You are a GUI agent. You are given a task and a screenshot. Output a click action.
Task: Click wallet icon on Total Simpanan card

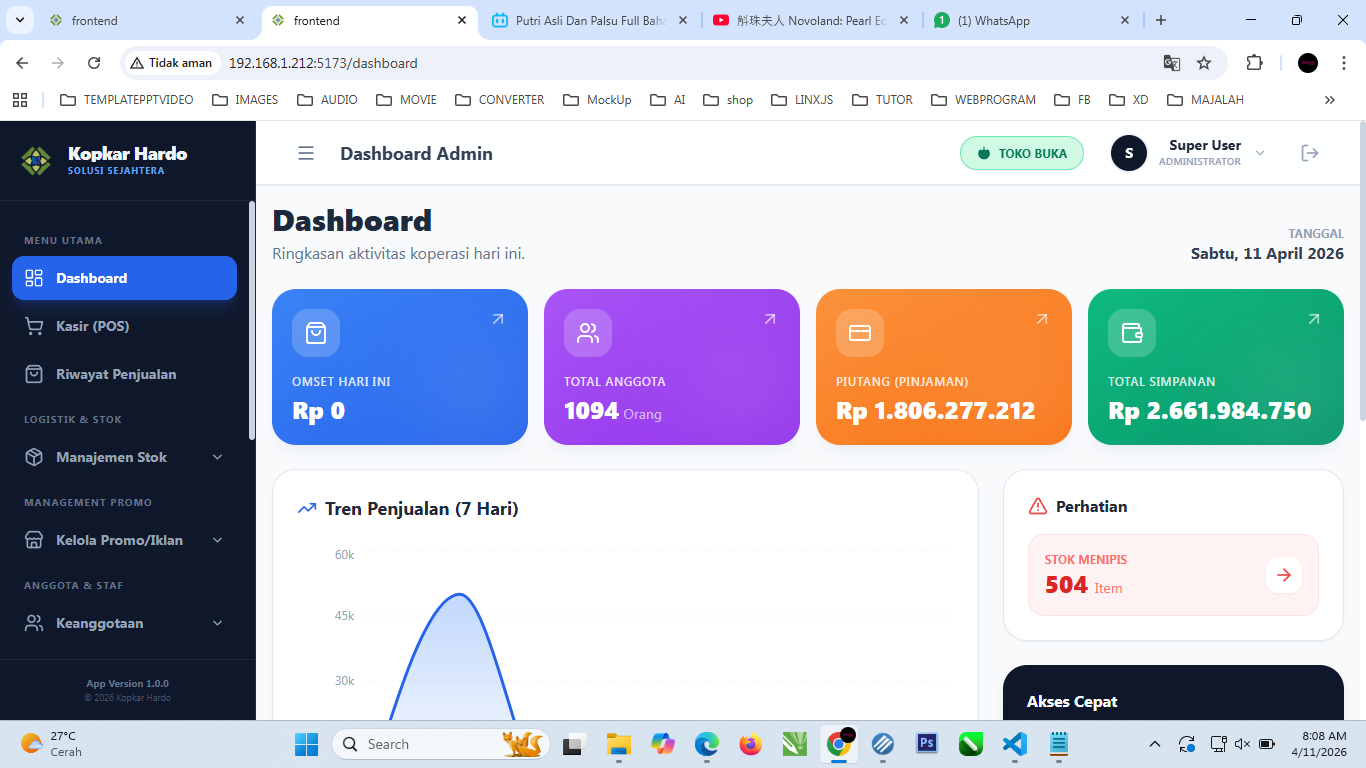1132,333
